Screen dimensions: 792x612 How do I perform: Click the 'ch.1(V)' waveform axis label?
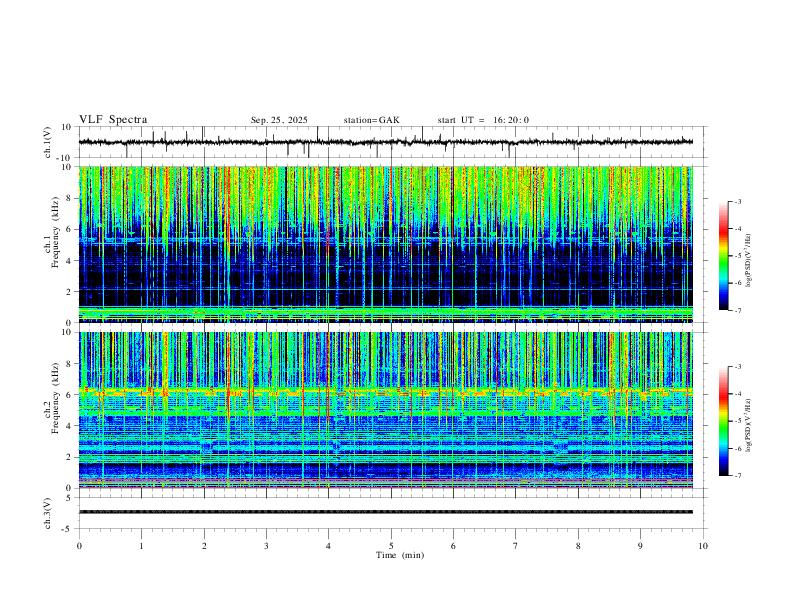48,142
